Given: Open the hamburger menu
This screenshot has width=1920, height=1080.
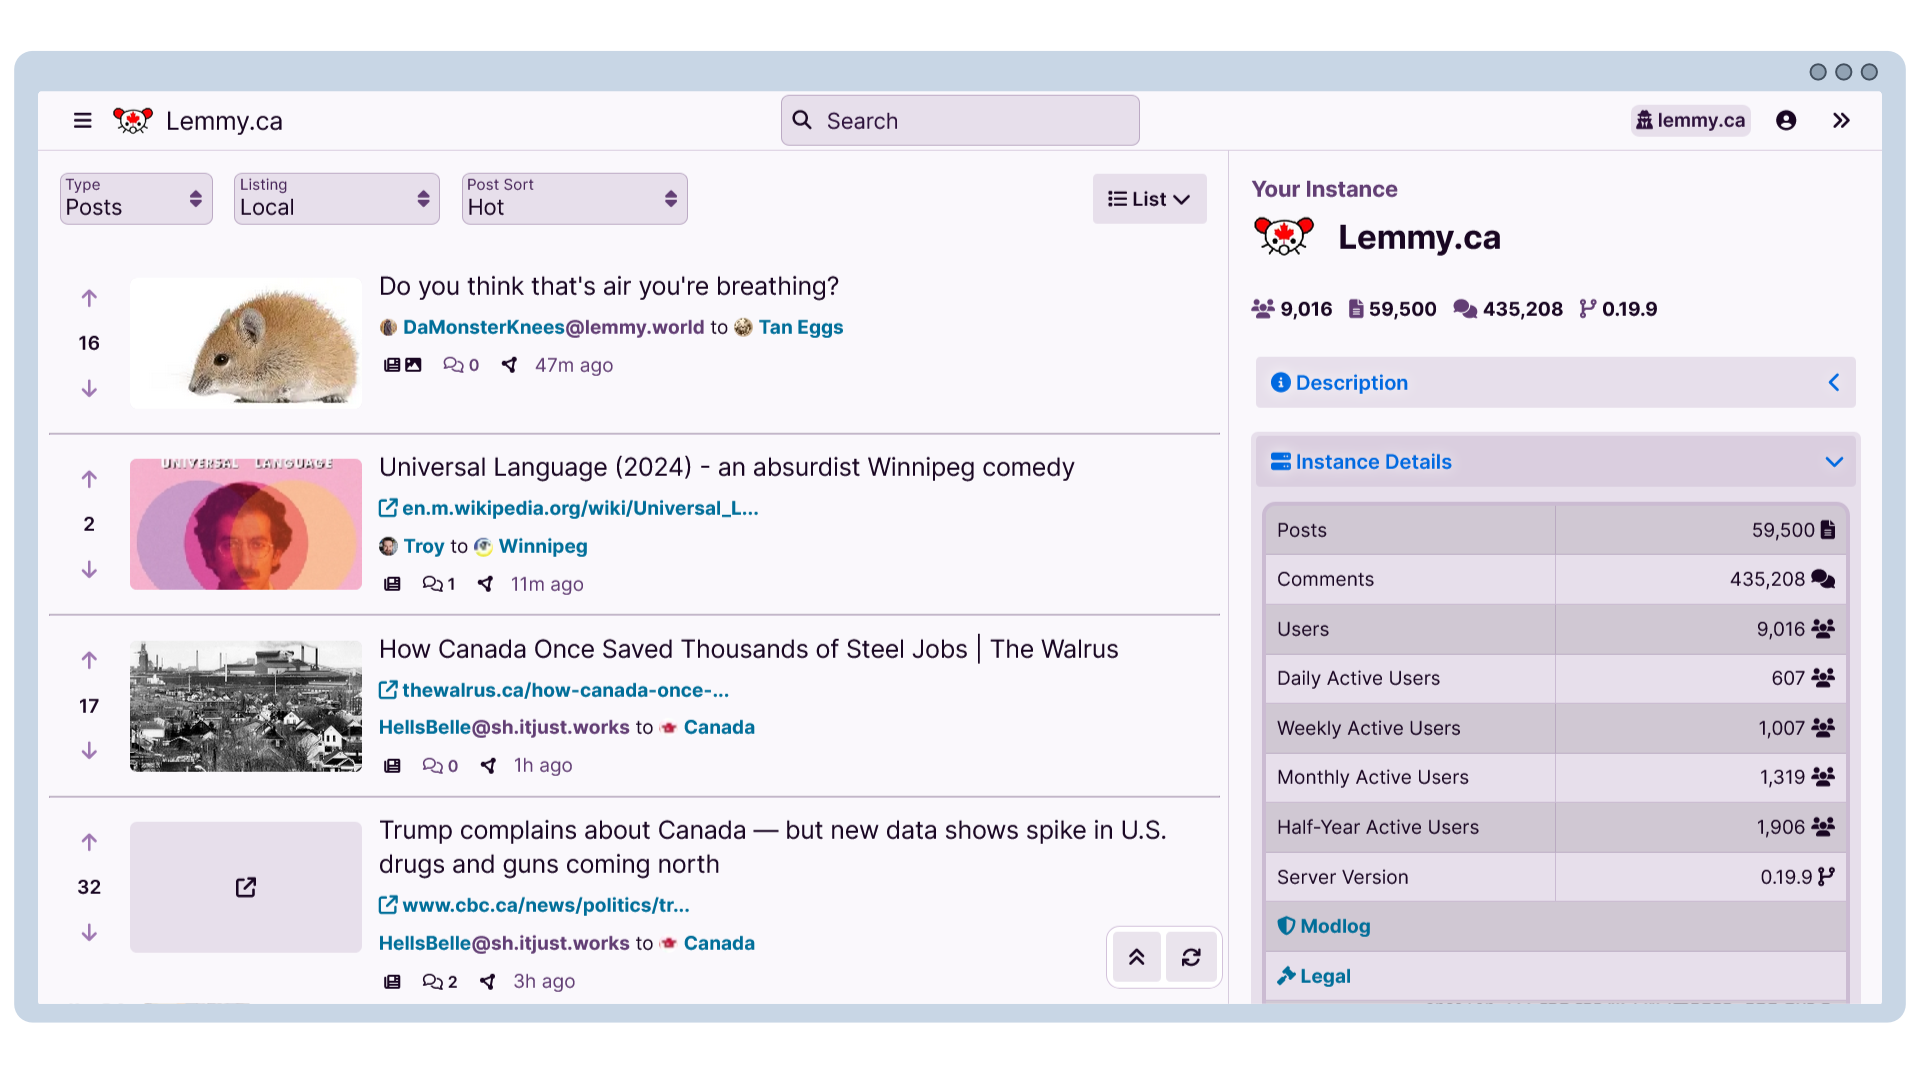Looking at the screenshot, I should tap(82, 120).
